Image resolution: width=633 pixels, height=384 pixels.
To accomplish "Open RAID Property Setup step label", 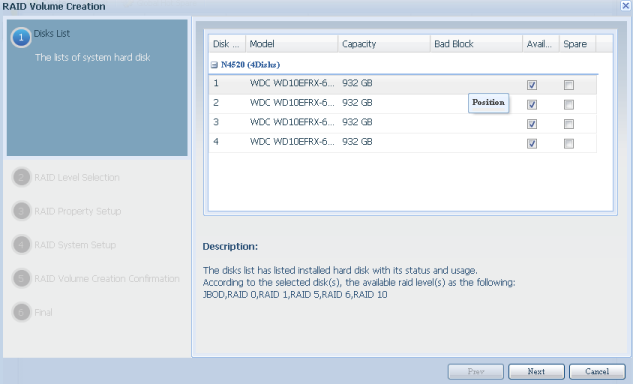I will point(78,211).
